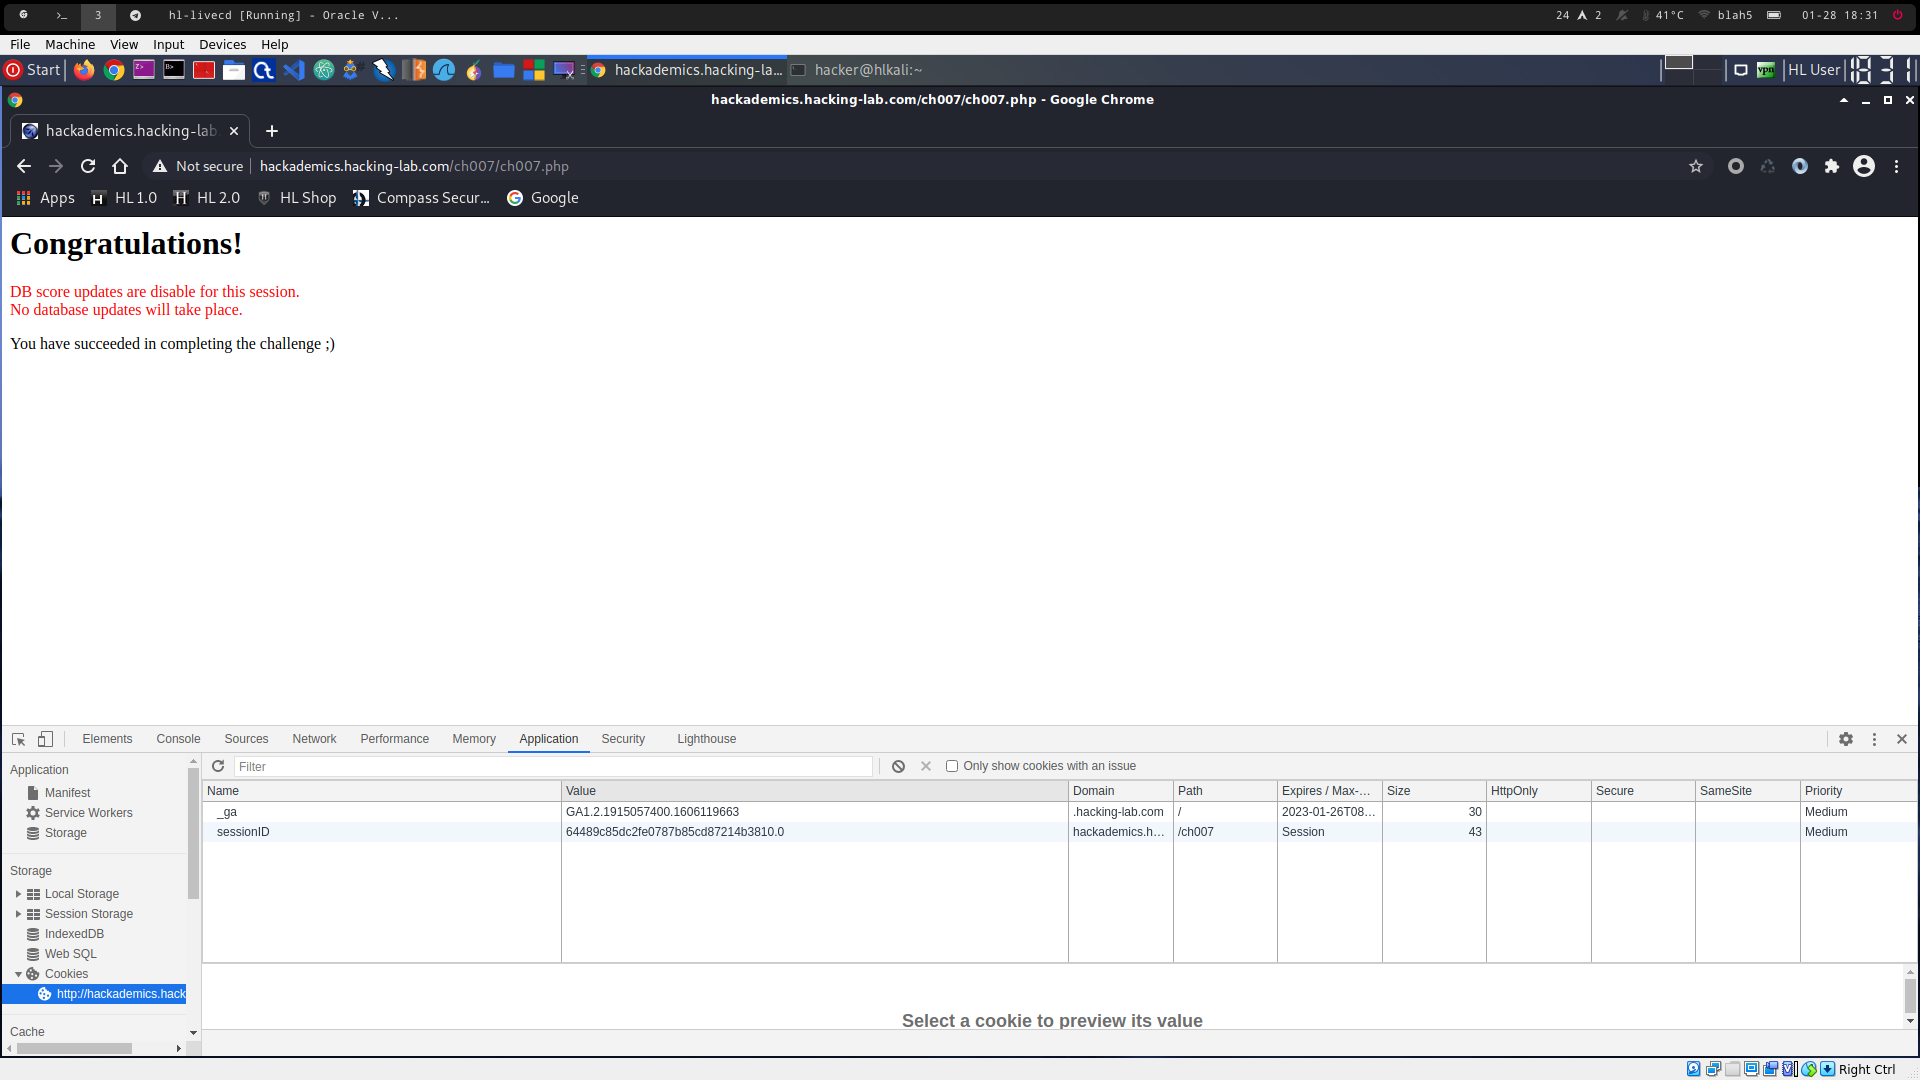The image size is (1920, 1080).
Task: Enable only show cookies with an issue
Action: click(x=952, y=766)
